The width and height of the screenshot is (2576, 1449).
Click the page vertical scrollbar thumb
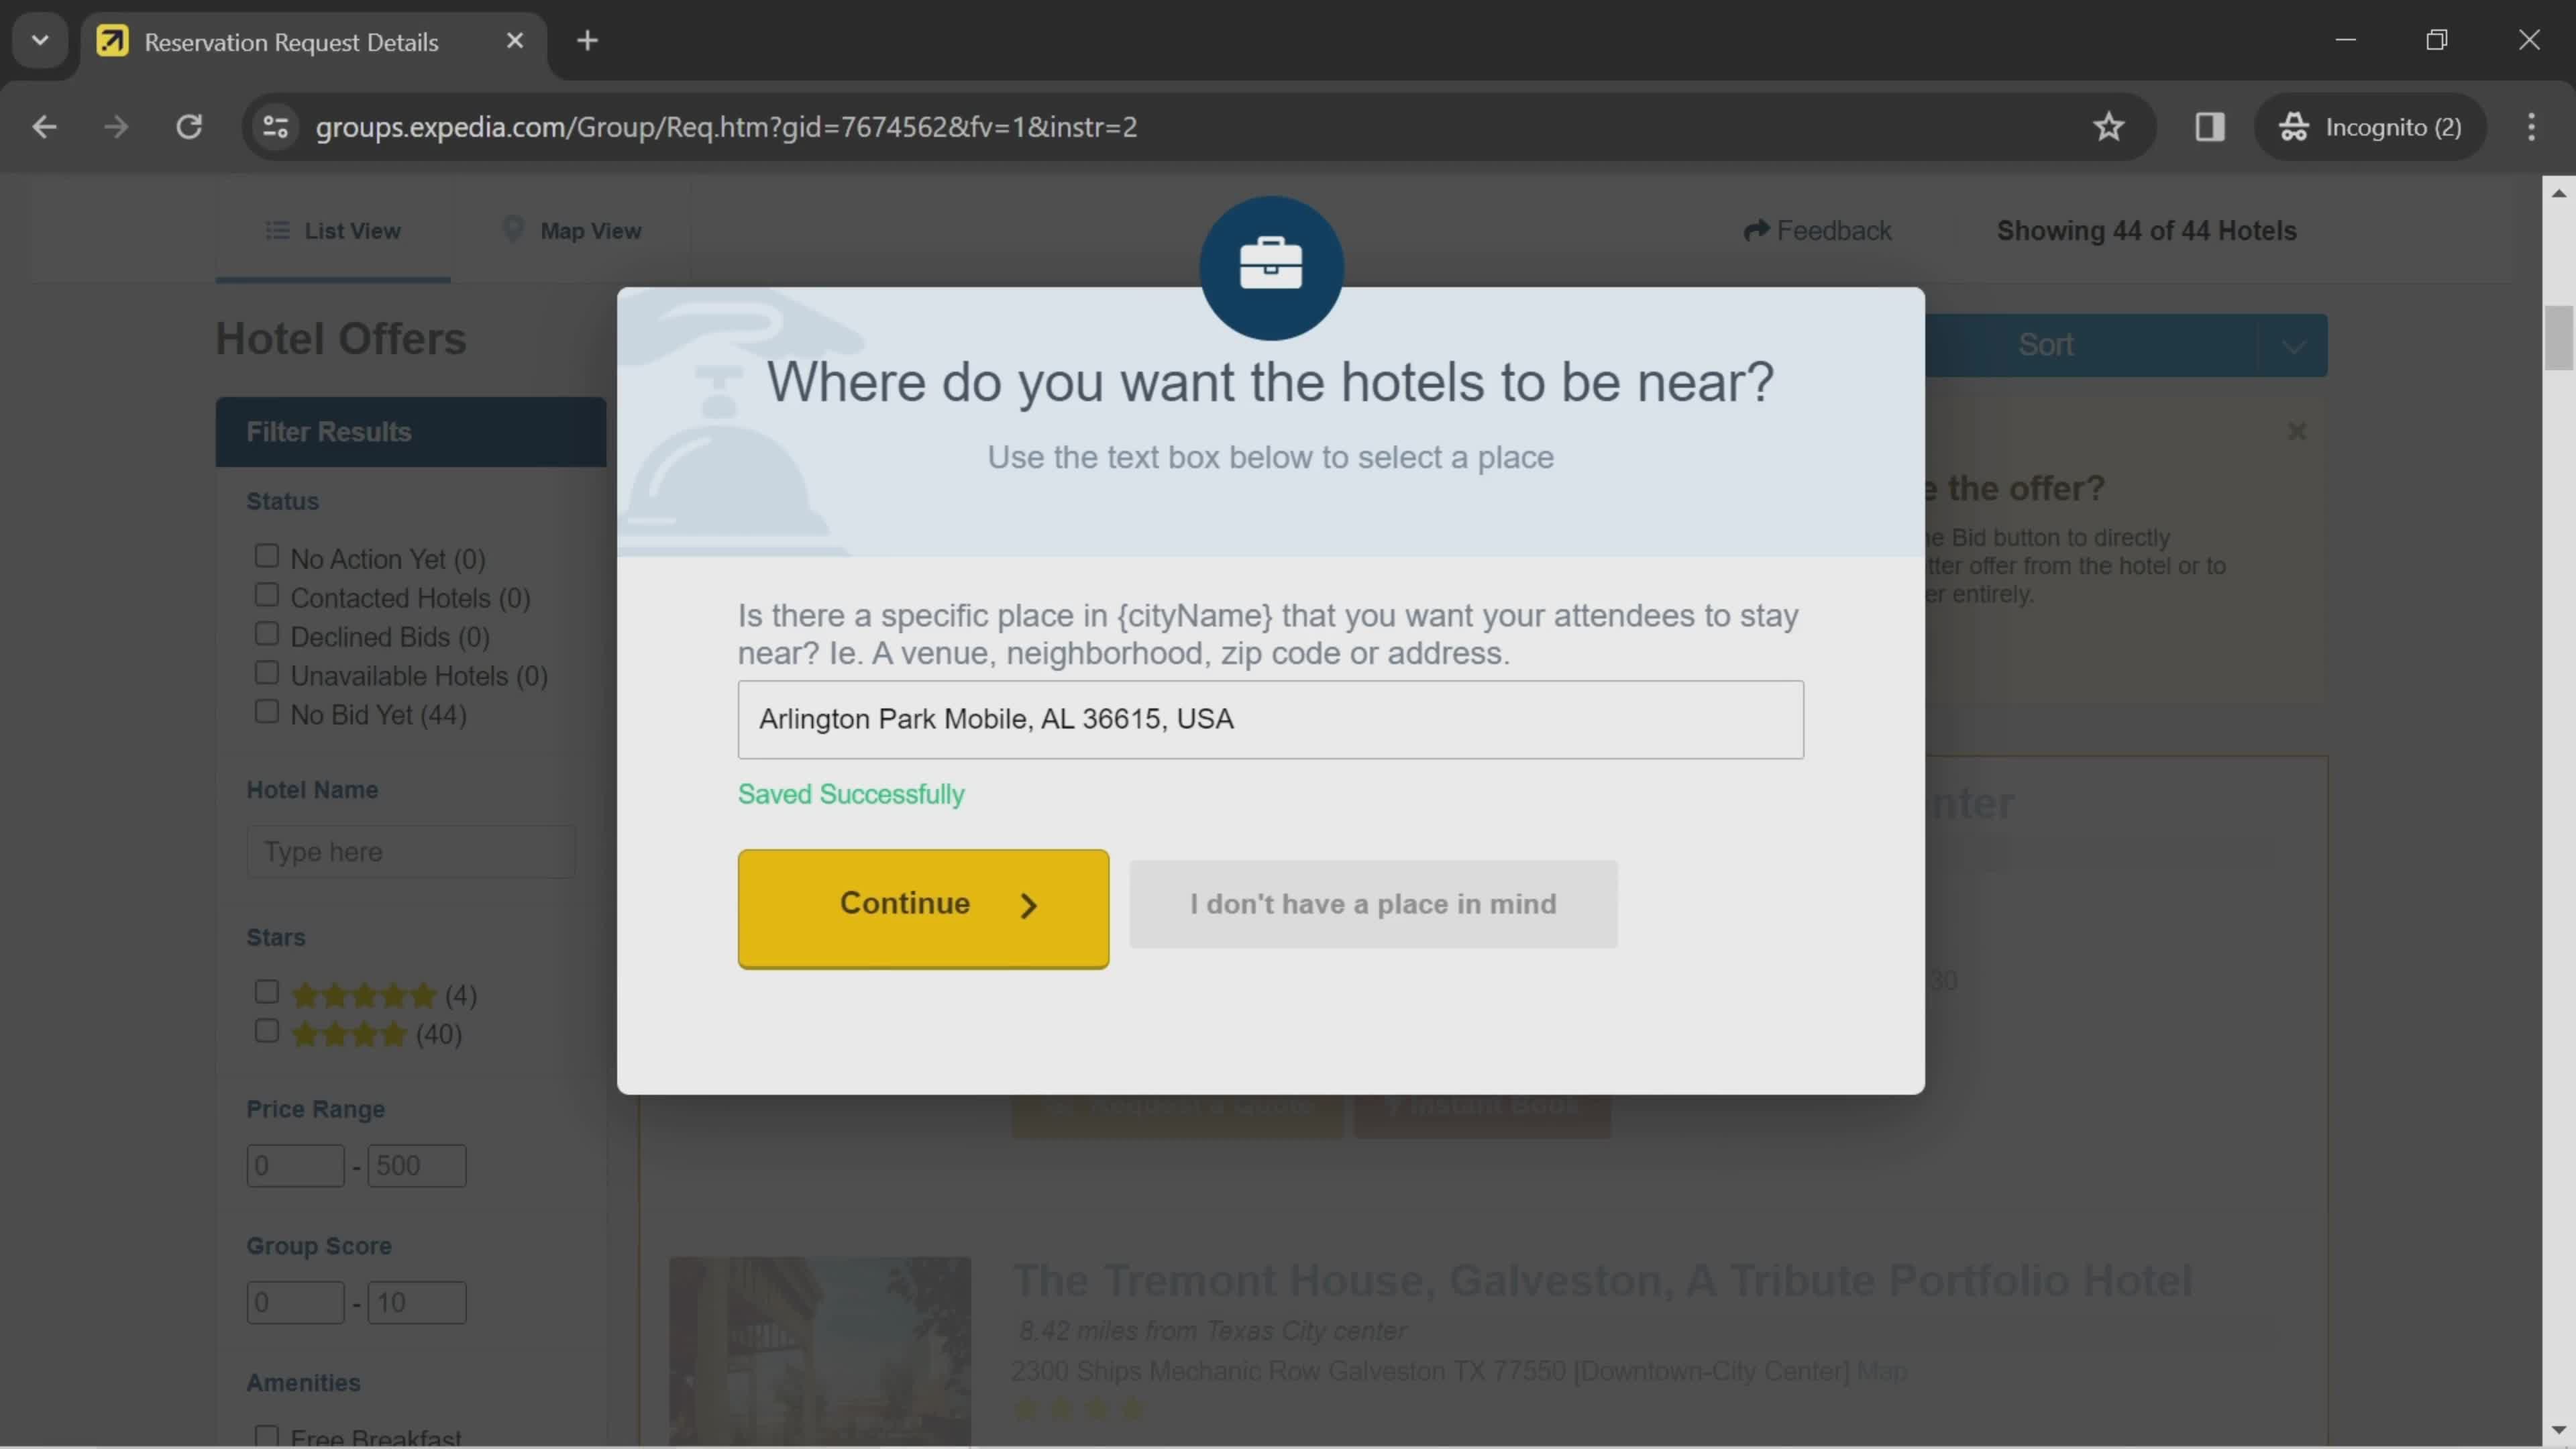pyautogui.click(x=2558, y=337)
